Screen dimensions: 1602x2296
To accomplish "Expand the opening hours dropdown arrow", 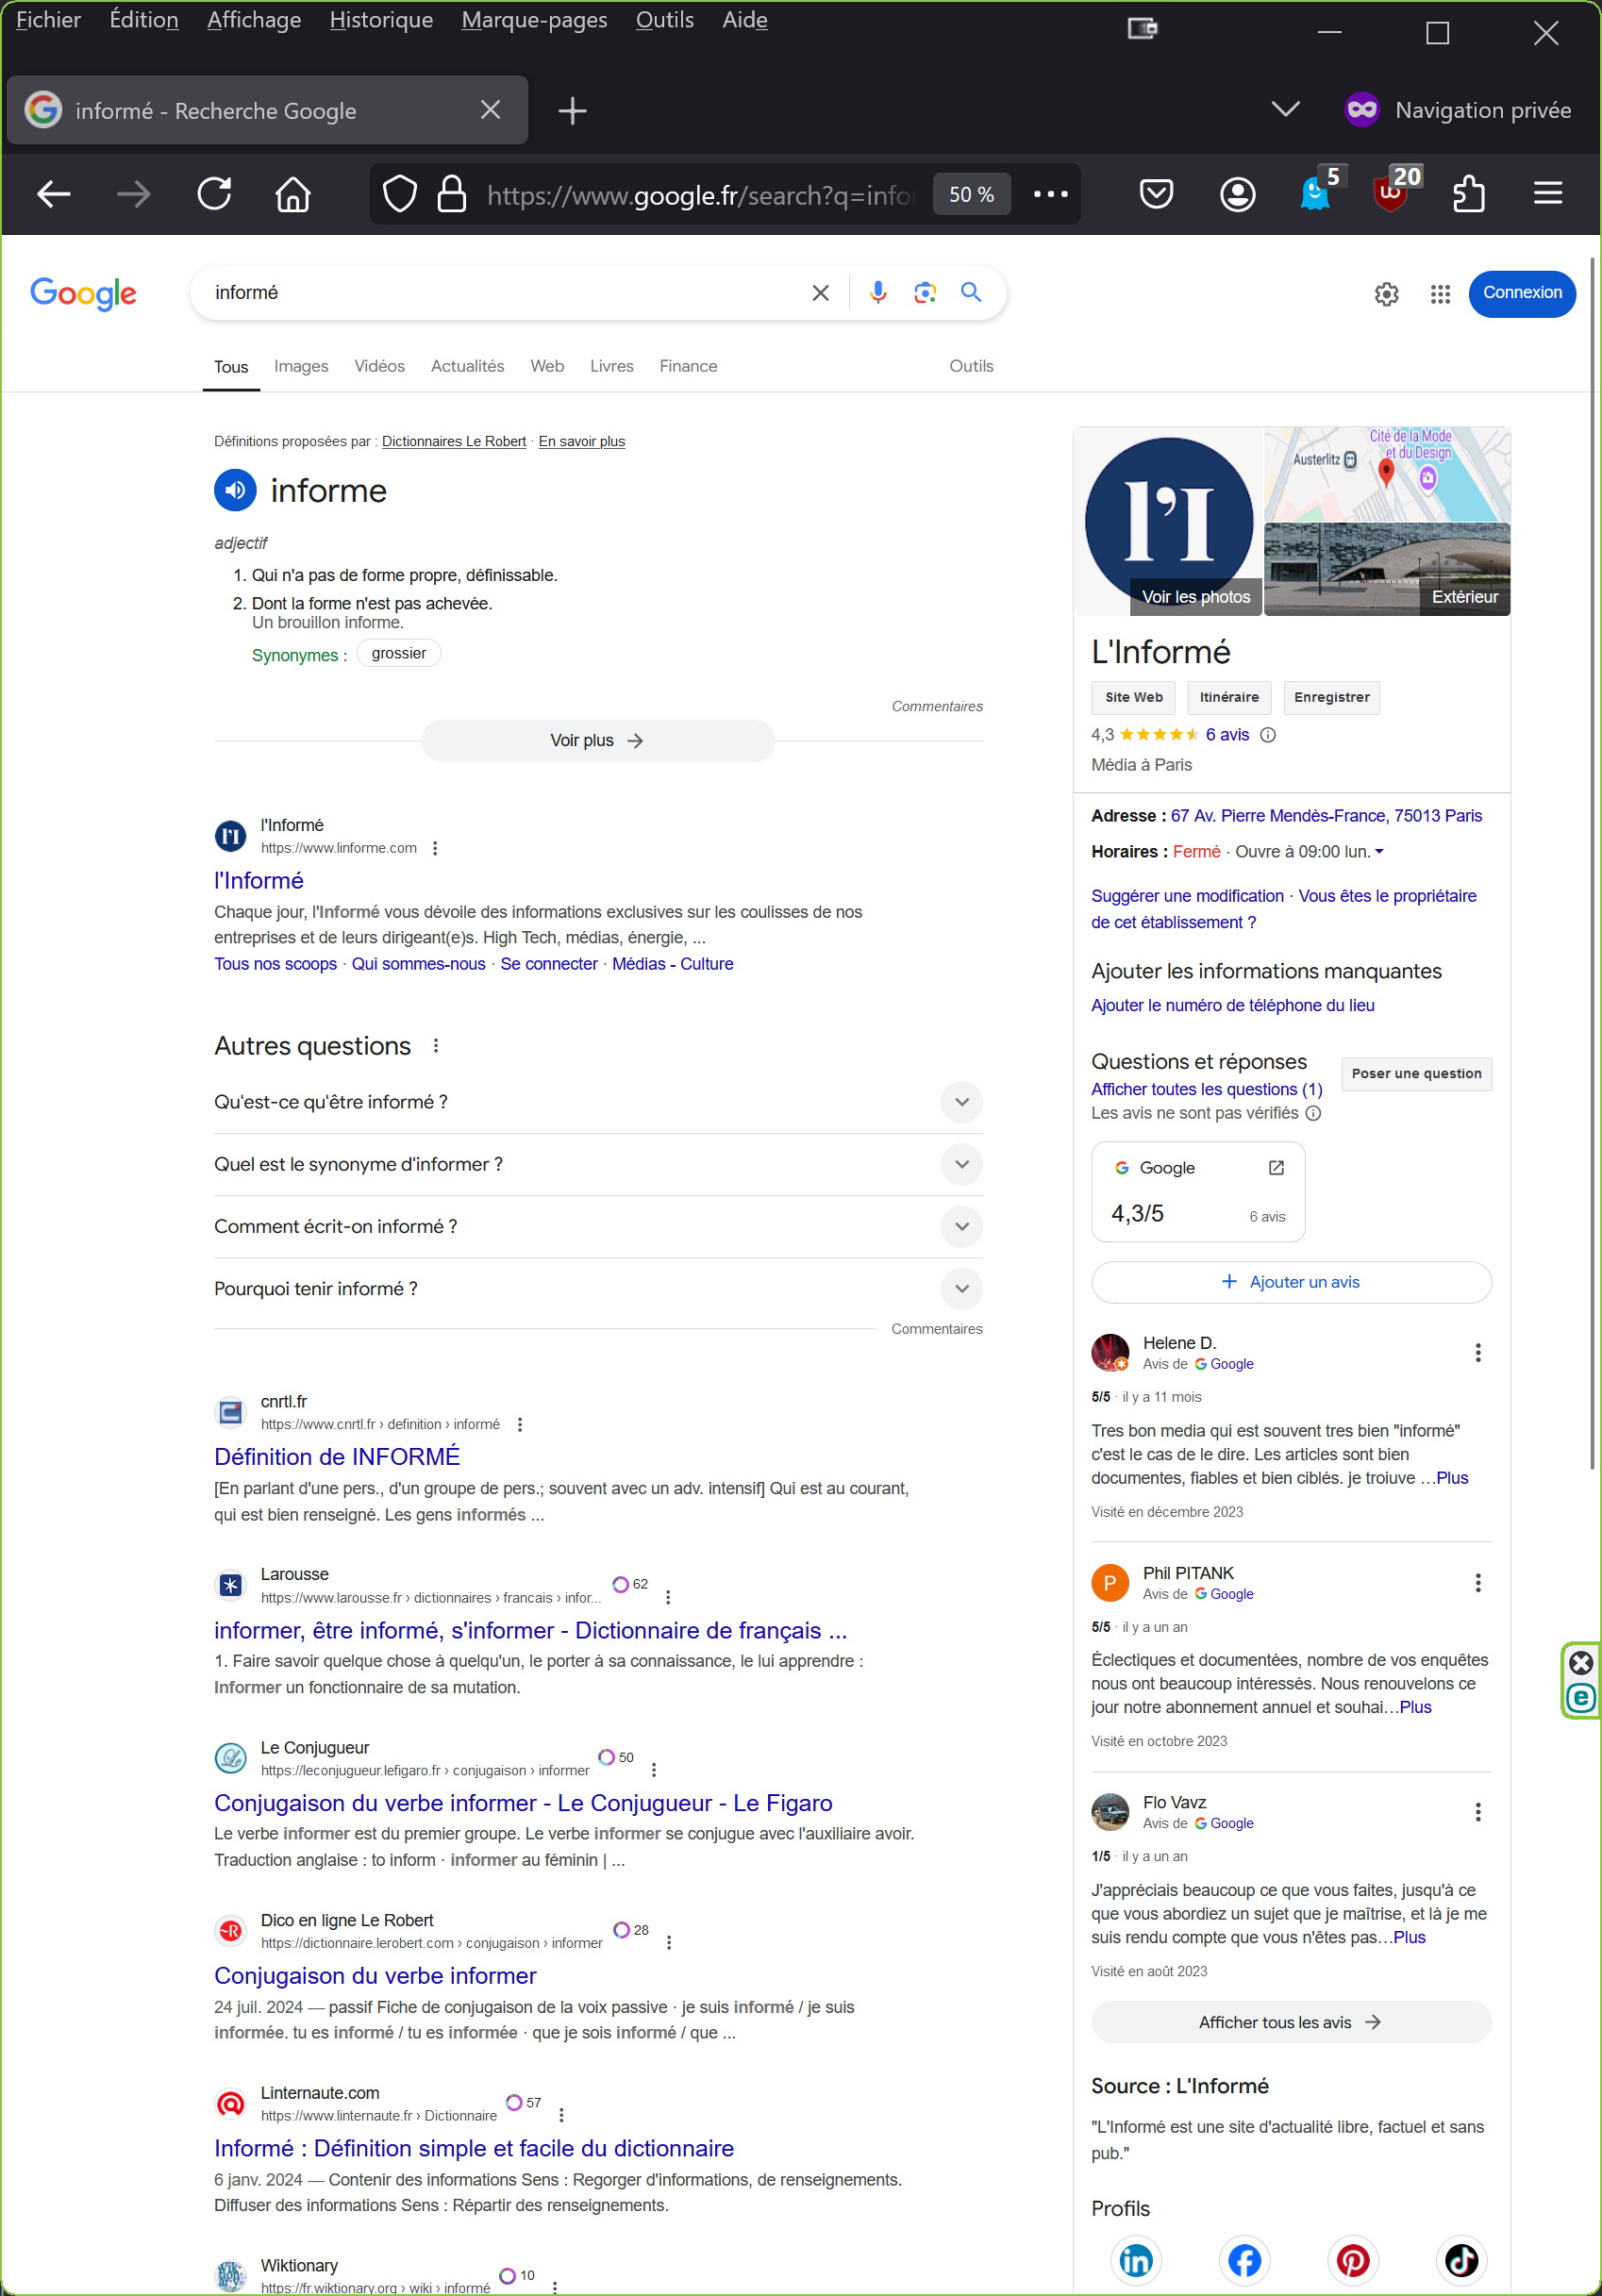I will click(1379, 852).
